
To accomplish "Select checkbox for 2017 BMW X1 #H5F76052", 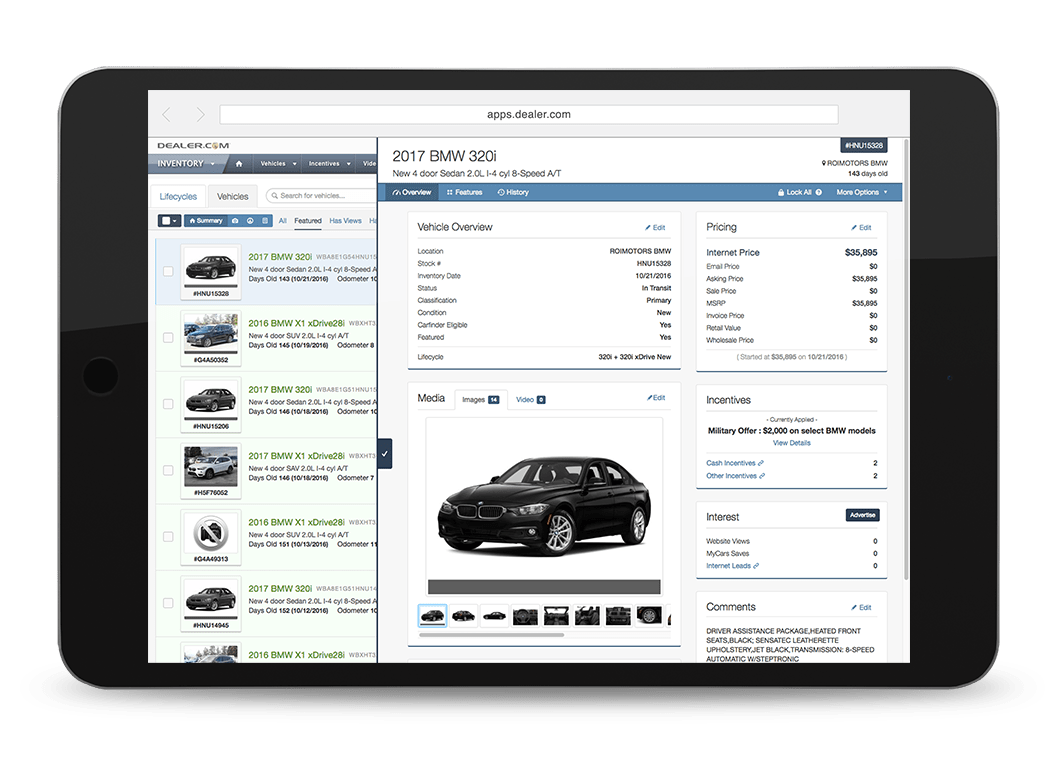I will (x=168, y=470).
